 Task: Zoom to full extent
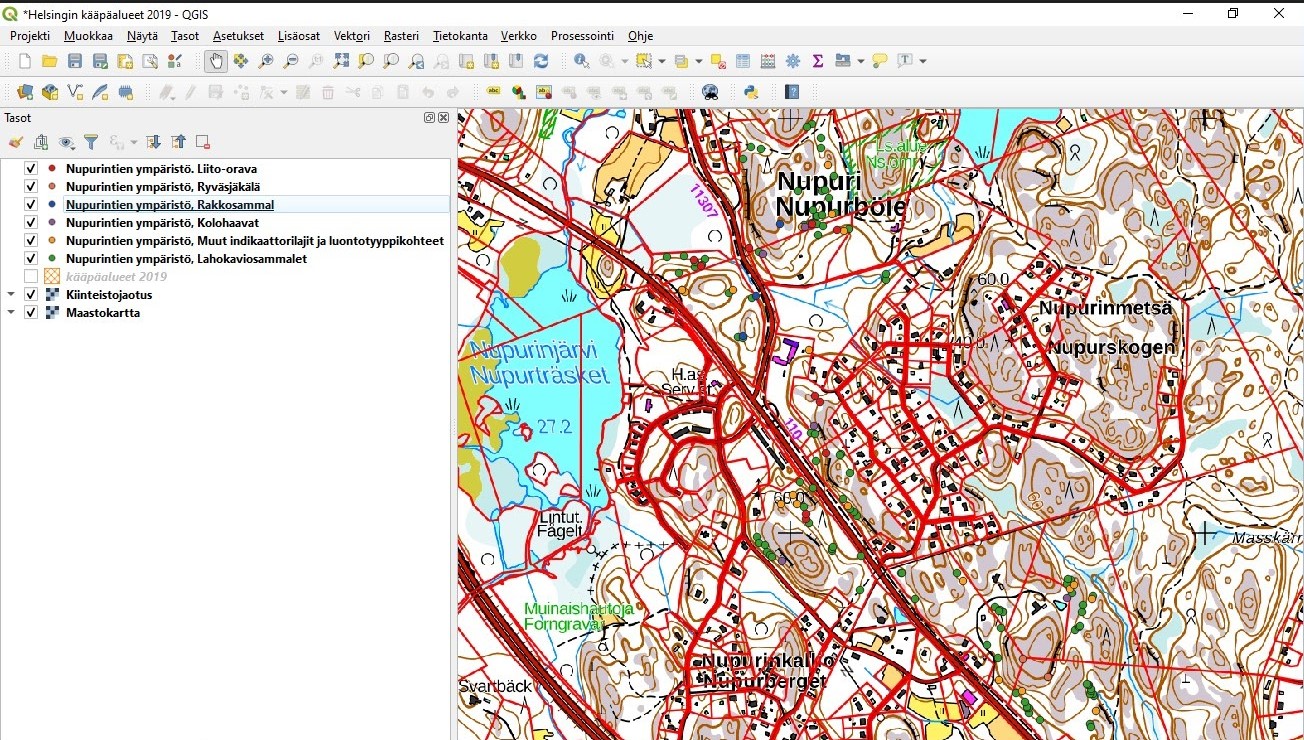[341, 61]
